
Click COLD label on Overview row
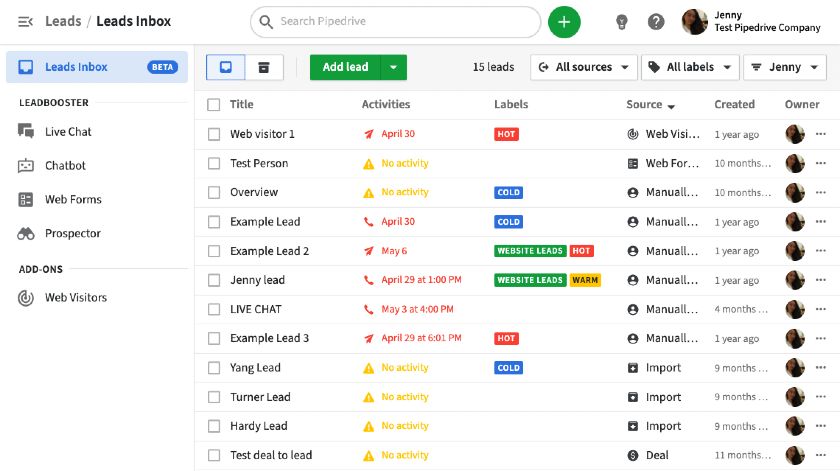(x=508, y=192)
